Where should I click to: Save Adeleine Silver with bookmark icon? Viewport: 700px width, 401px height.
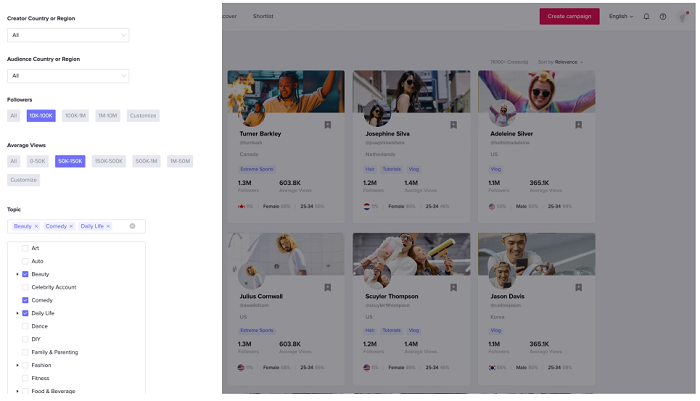pos(578,125)
